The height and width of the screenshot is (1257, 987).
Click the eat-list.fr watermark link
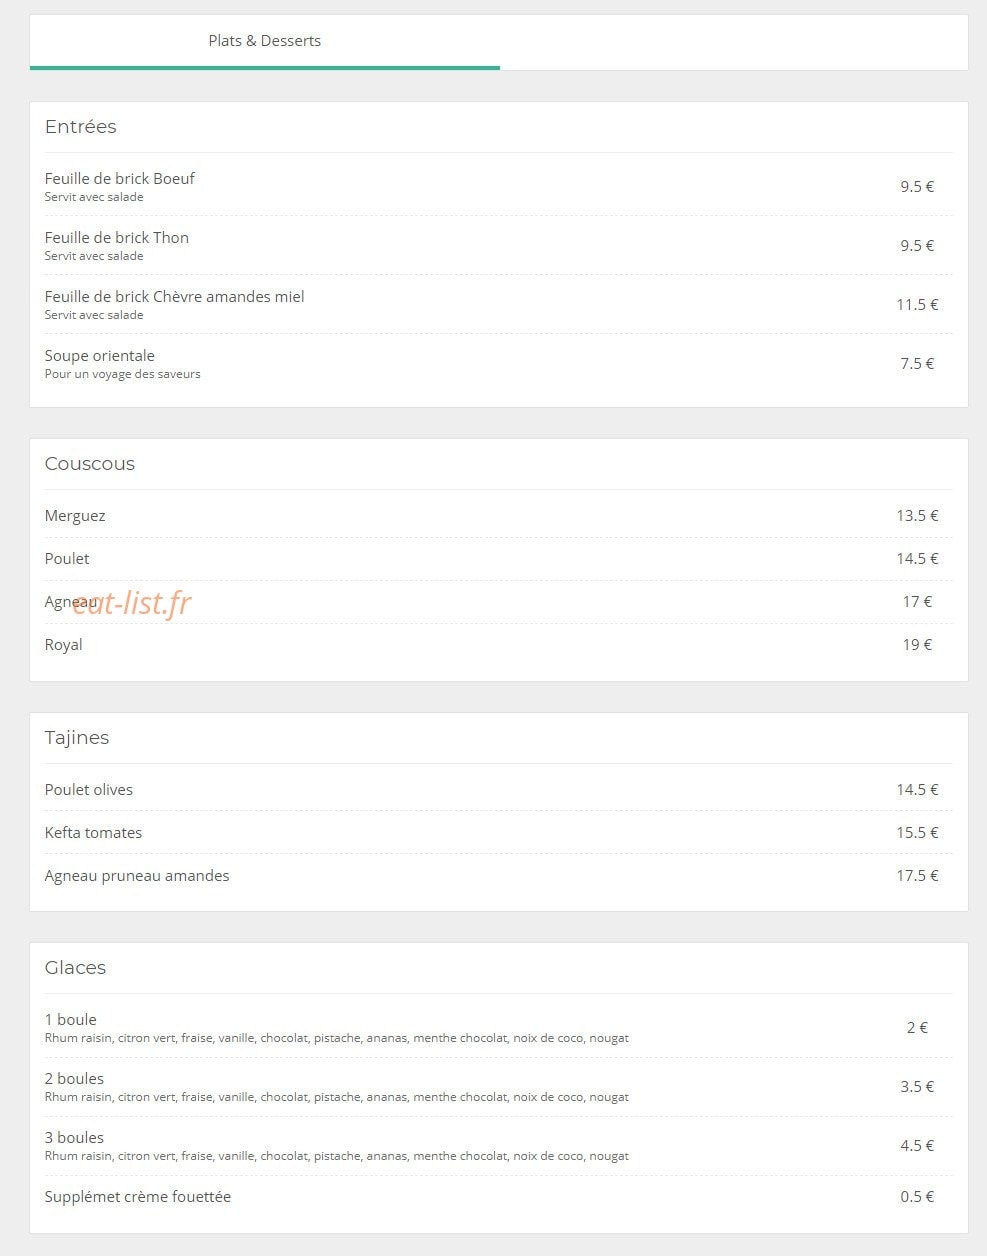pos(131,602)
